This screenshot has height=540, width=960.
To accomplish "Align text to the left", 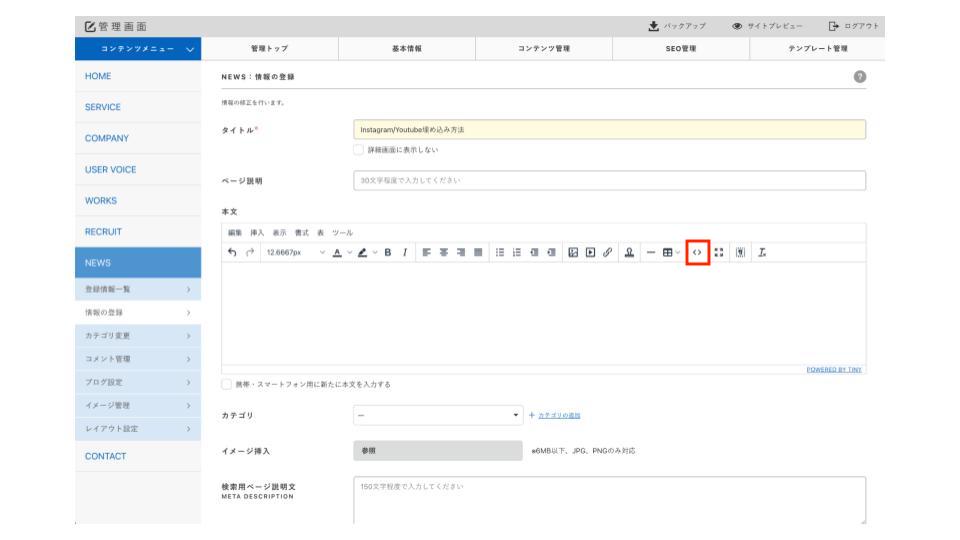I will click(x=427, y=252).
